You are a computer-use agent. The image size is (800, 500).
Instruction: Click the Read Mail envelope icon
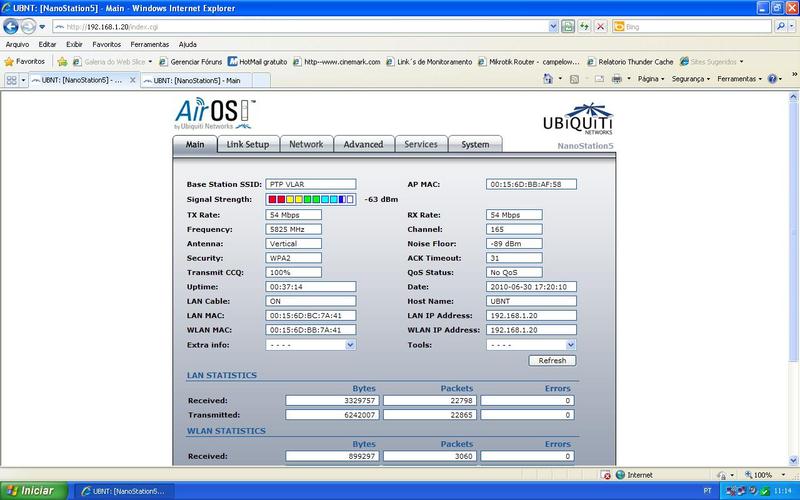click(599, 79)
